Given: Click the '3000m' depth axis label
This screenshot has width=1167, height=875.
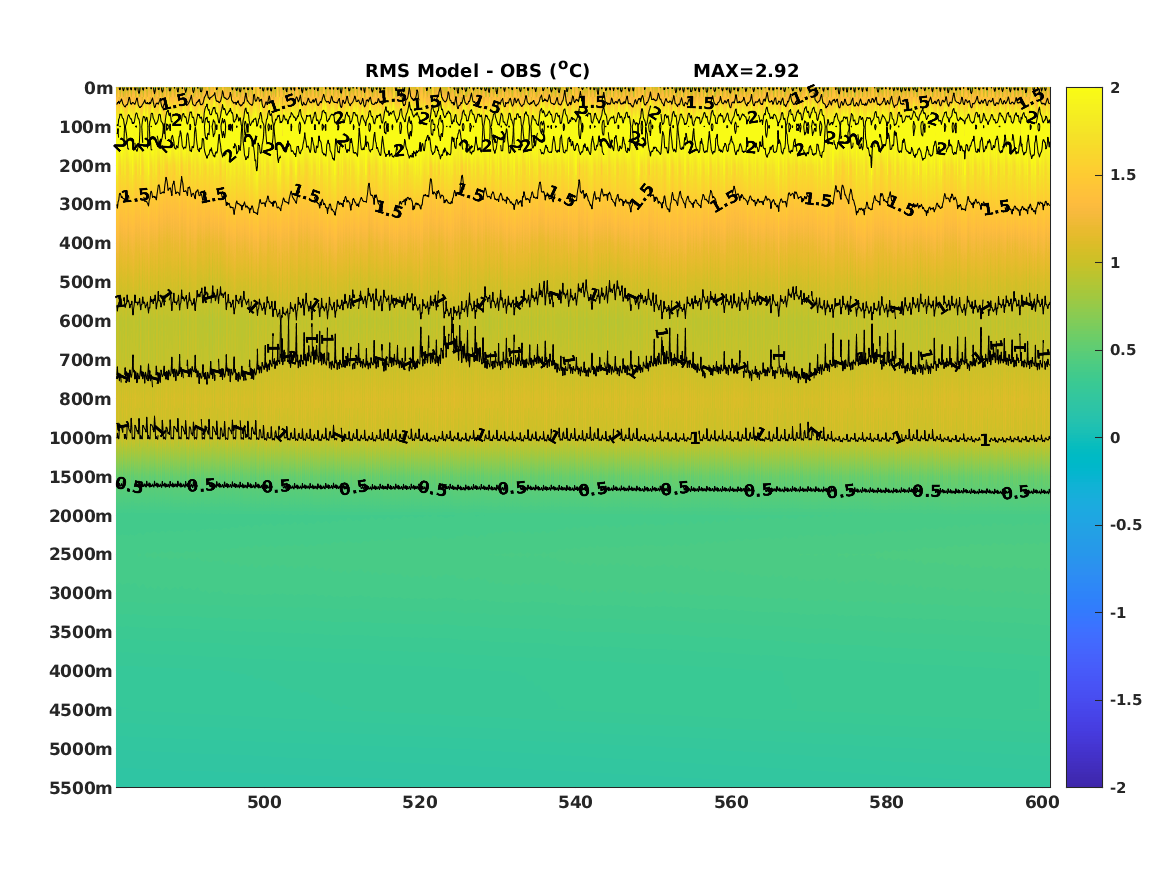Looking at the screenshot, I should click(x=81, y=593).
